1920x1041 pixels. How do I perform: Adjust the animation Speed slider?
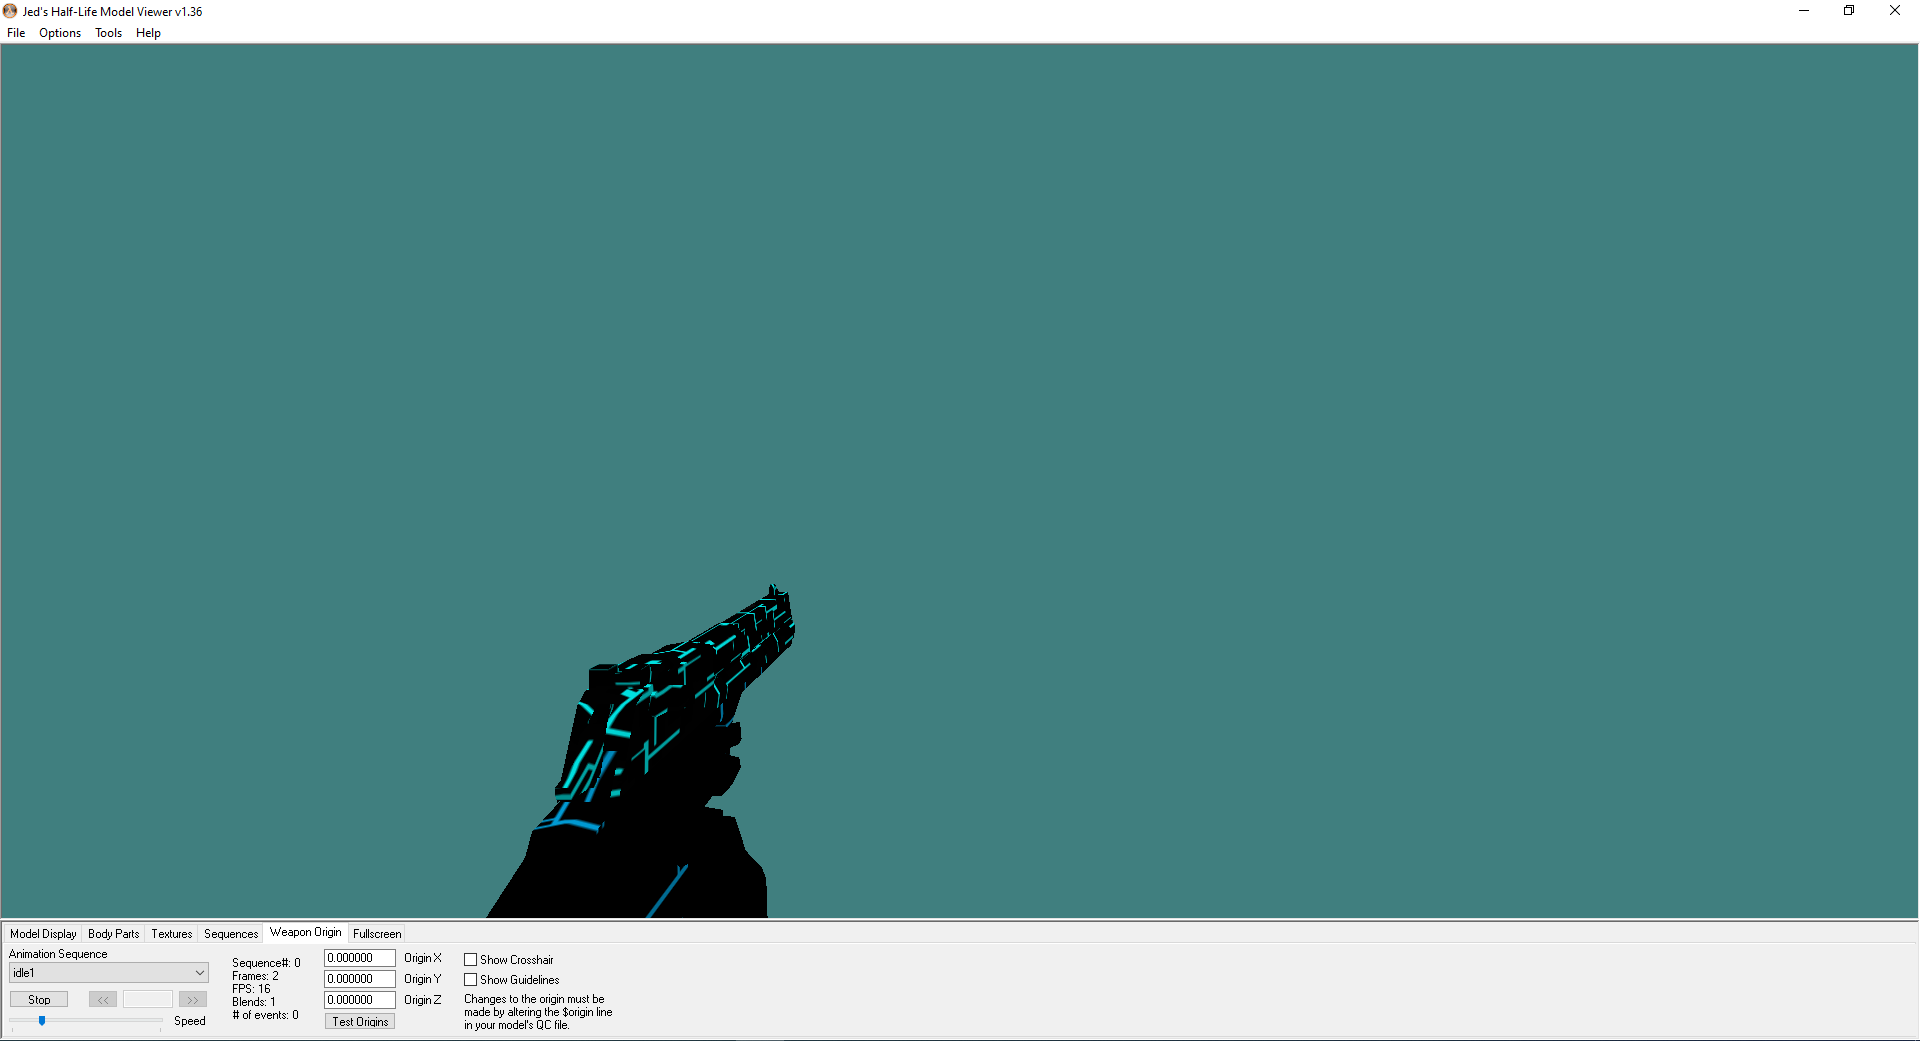(42, 1021)
